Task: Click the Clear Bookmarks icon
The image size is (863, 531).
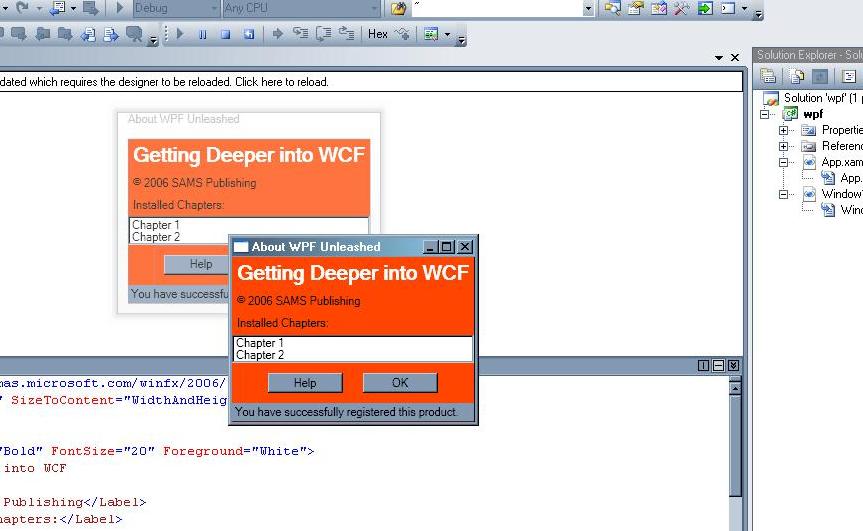Action: (x=134, y=34)
